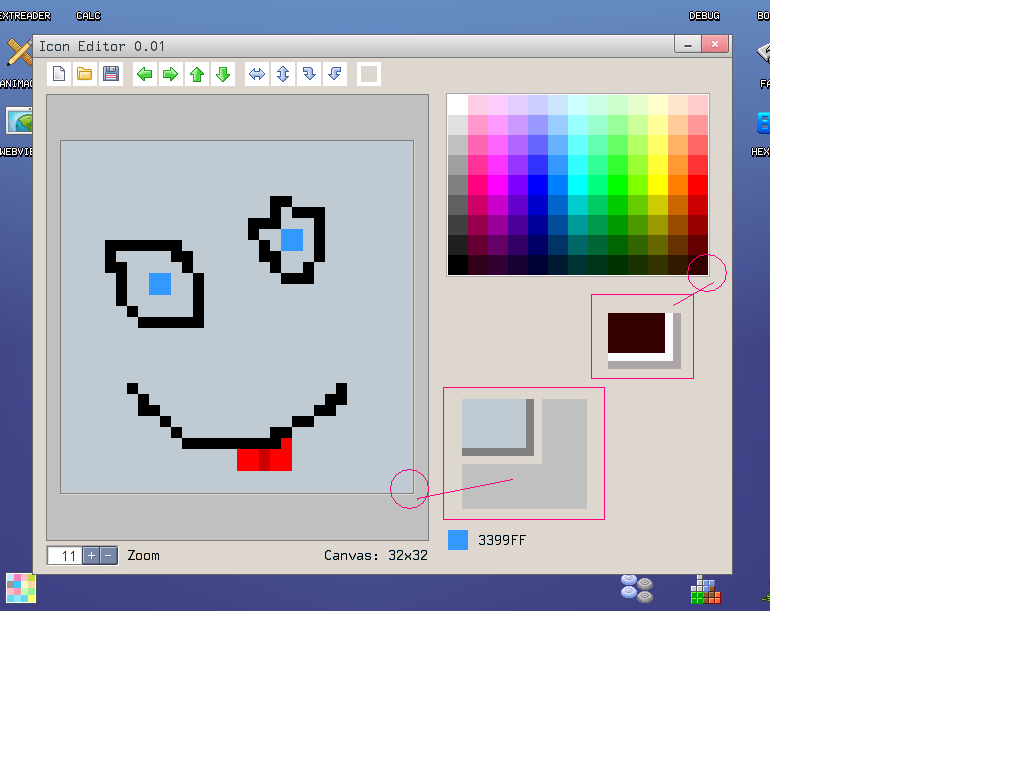Click the dark maroon active color box
Screen dimensions: 1024x768
click(636, 333)
